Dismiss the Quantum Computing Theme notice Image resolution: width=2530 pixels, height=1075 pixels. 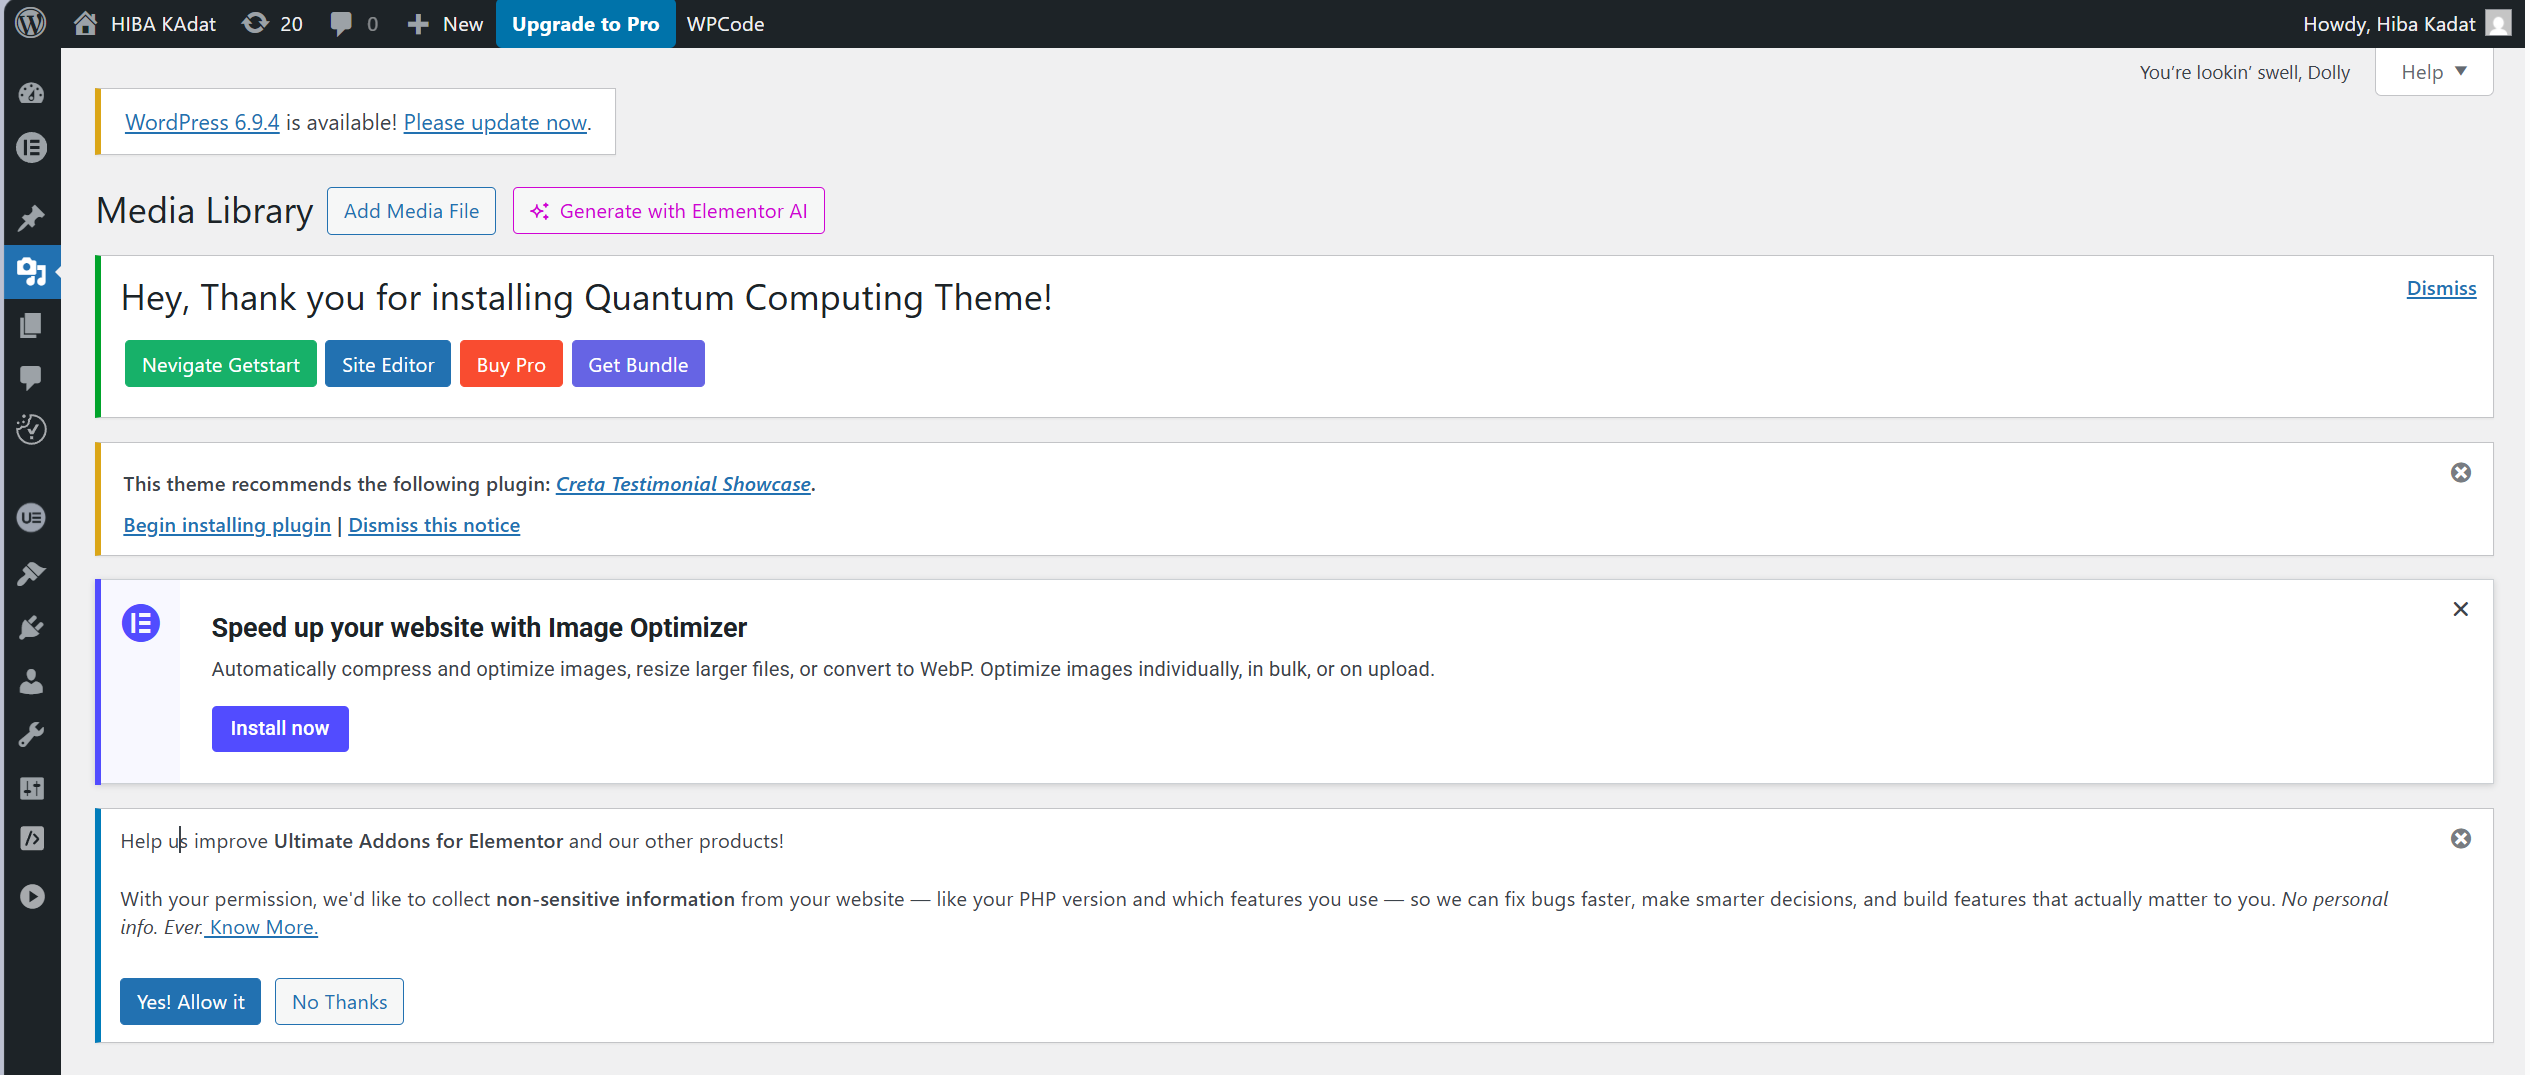tap(2441, 288)
